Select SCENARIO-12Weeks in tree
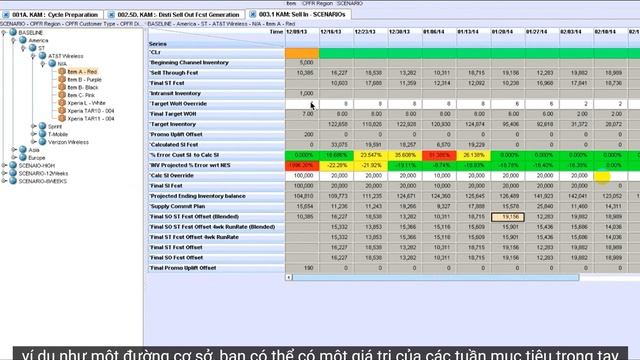The height and width of the screenshot is (360, 640). [43, 173]
